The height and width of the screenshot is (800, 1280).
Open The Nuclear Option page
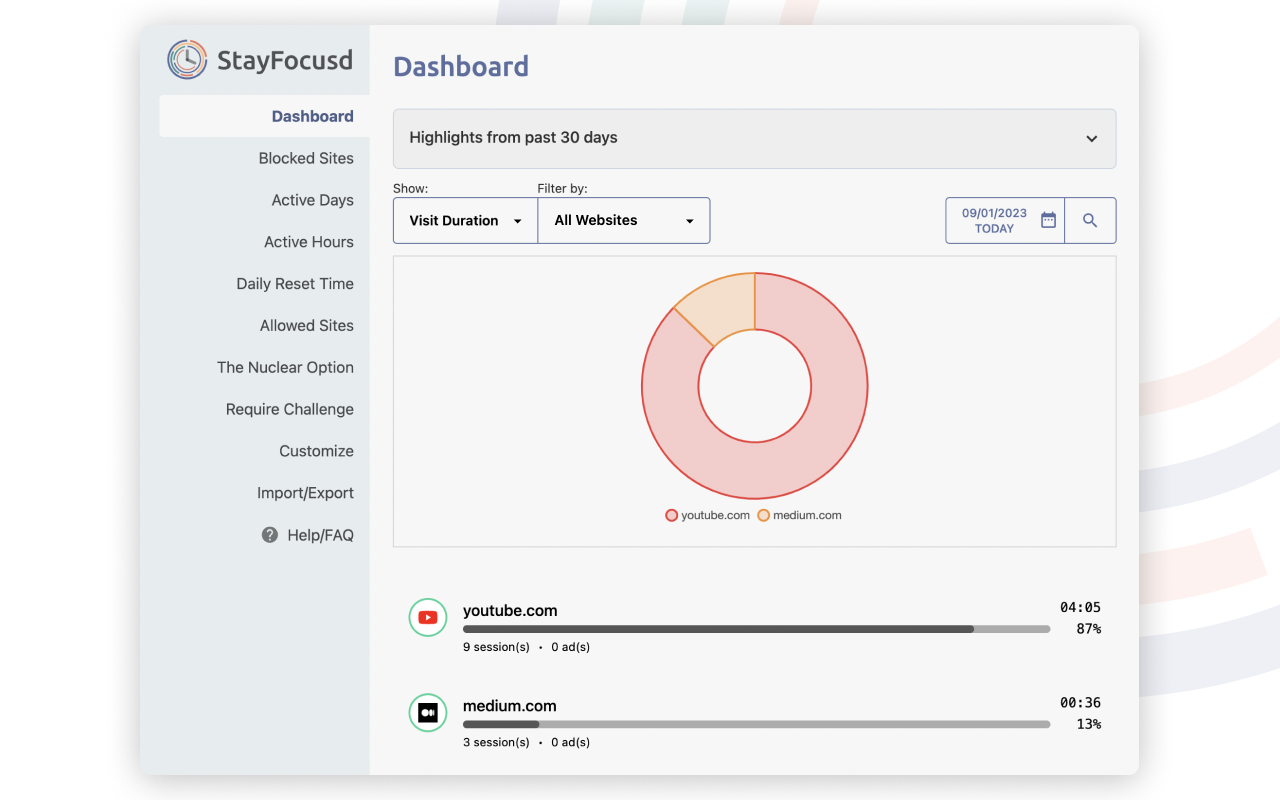pos(286,367)
